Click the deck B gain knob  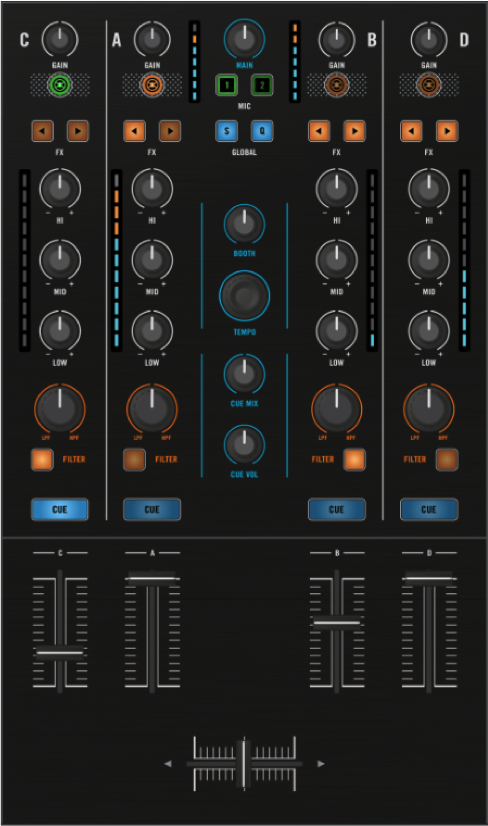[336, 40]
